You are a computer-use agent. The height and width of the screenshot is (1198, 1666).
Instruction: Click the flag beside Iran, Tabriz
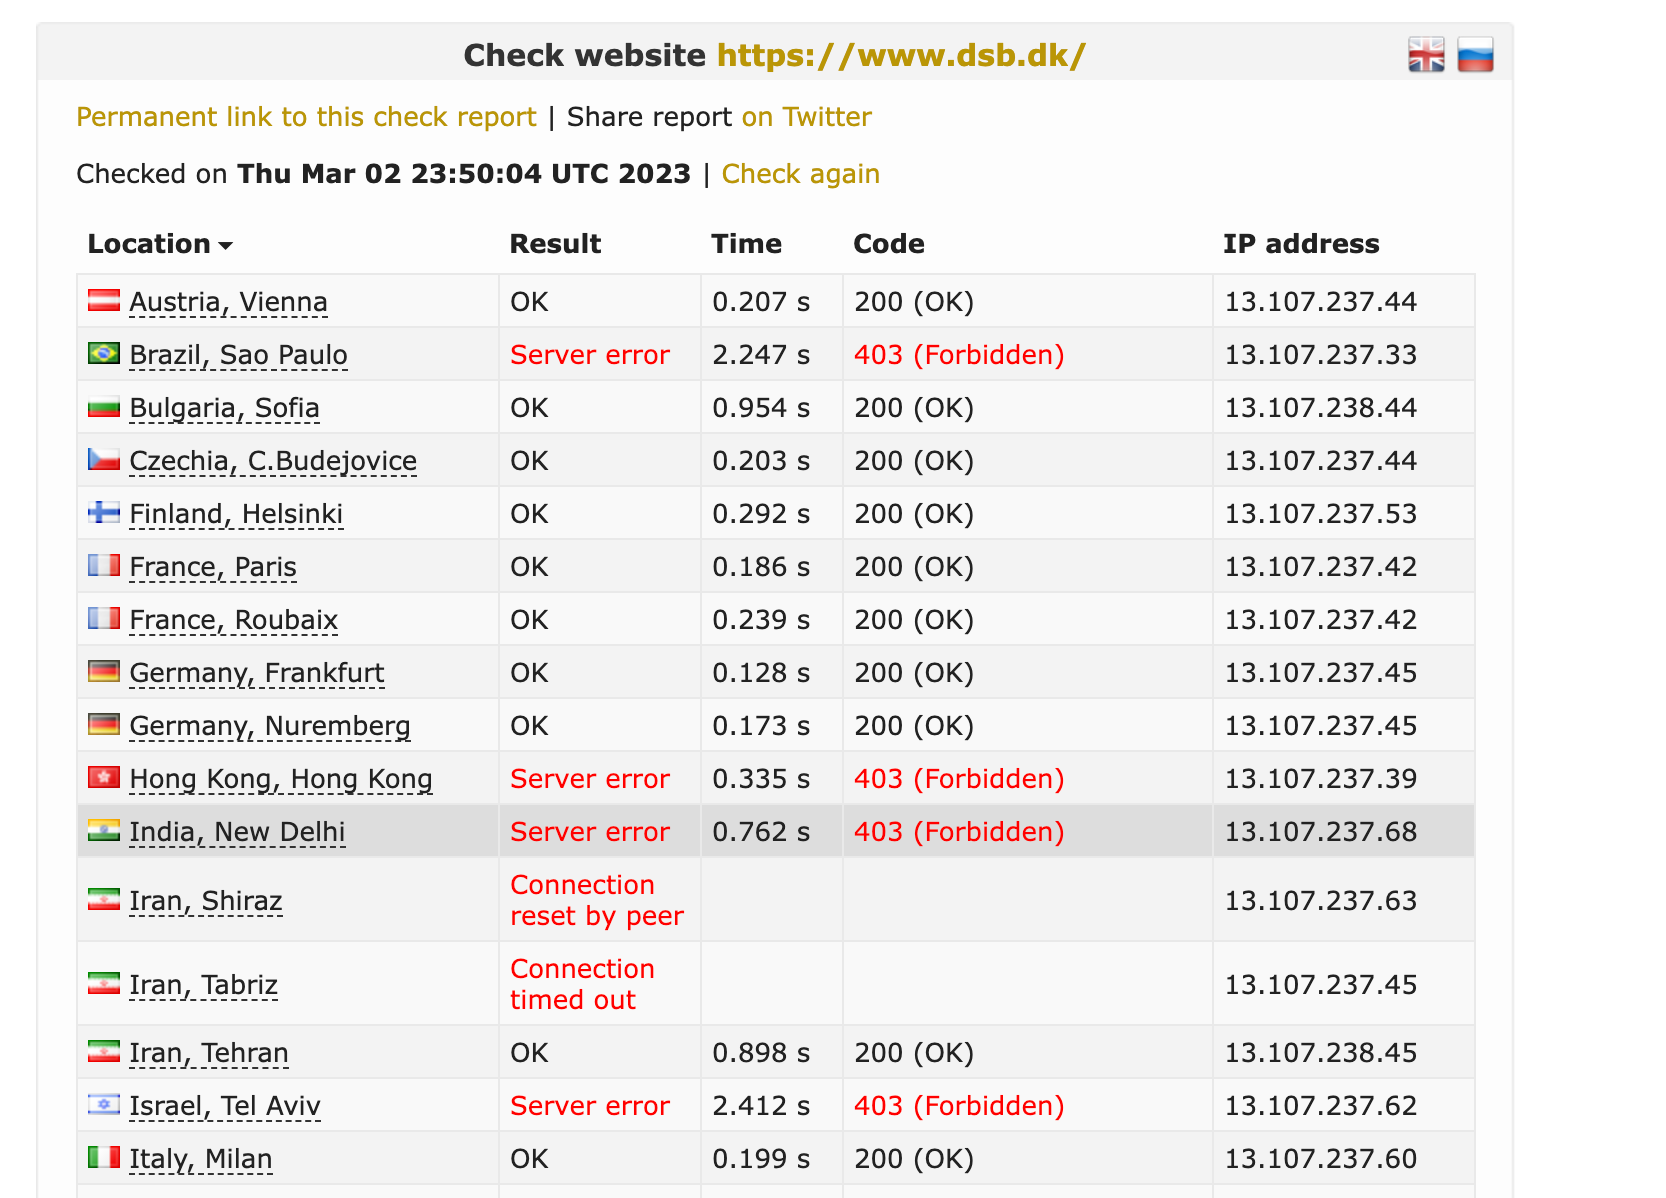click(x=104, y=983)
